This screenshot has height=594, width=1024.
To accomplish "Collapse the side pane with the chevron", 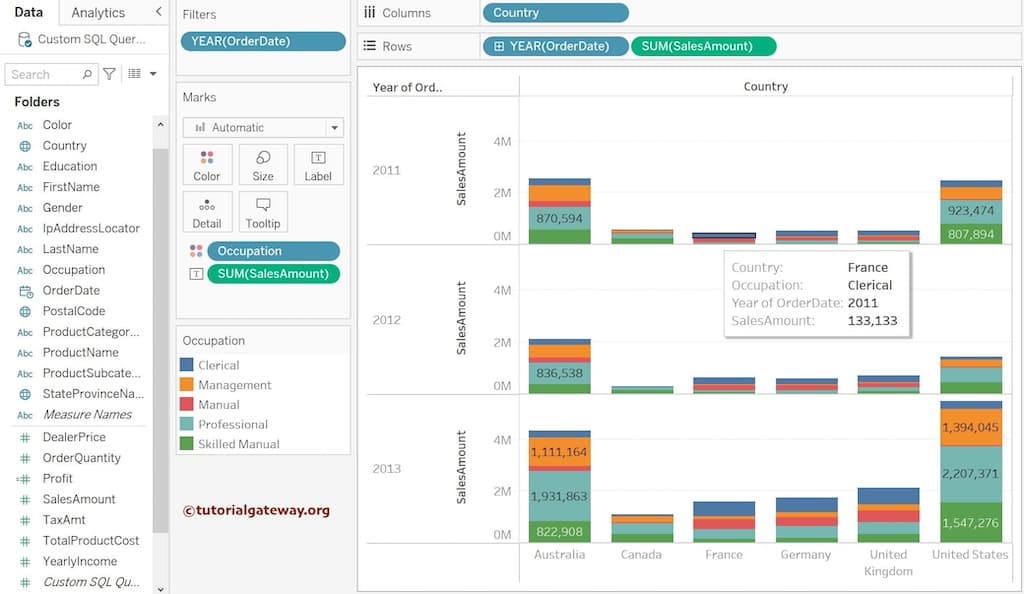I will coord(159,12).
